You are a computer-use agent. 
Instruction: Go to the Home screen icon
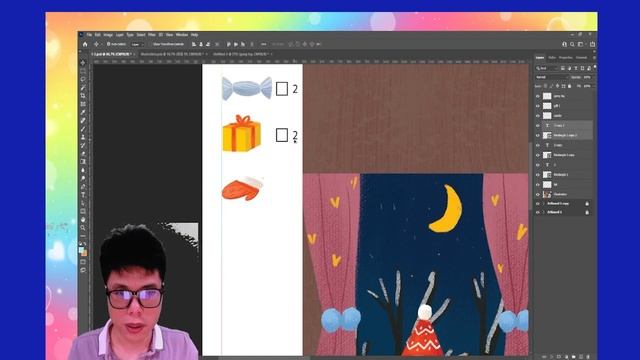[x=85, y=44]
